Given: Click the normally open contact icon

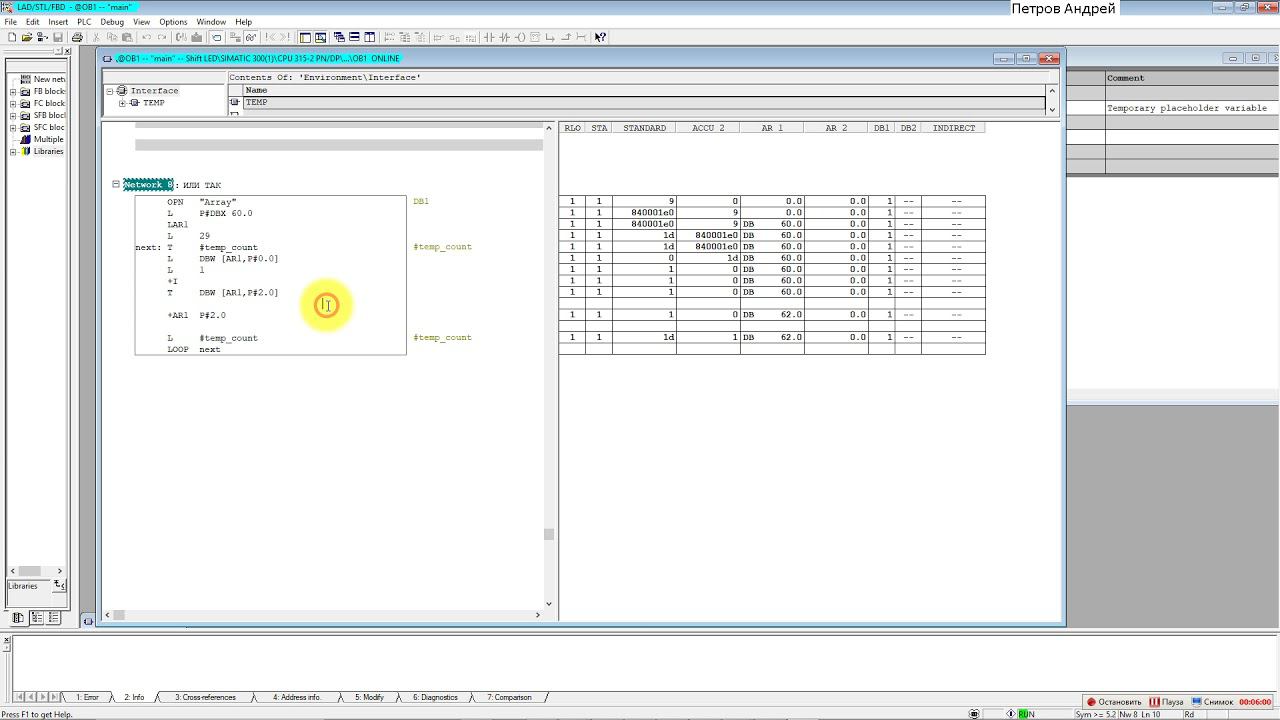Looking at the screenshot, I should pyautogui.click(x=489, y=37).
